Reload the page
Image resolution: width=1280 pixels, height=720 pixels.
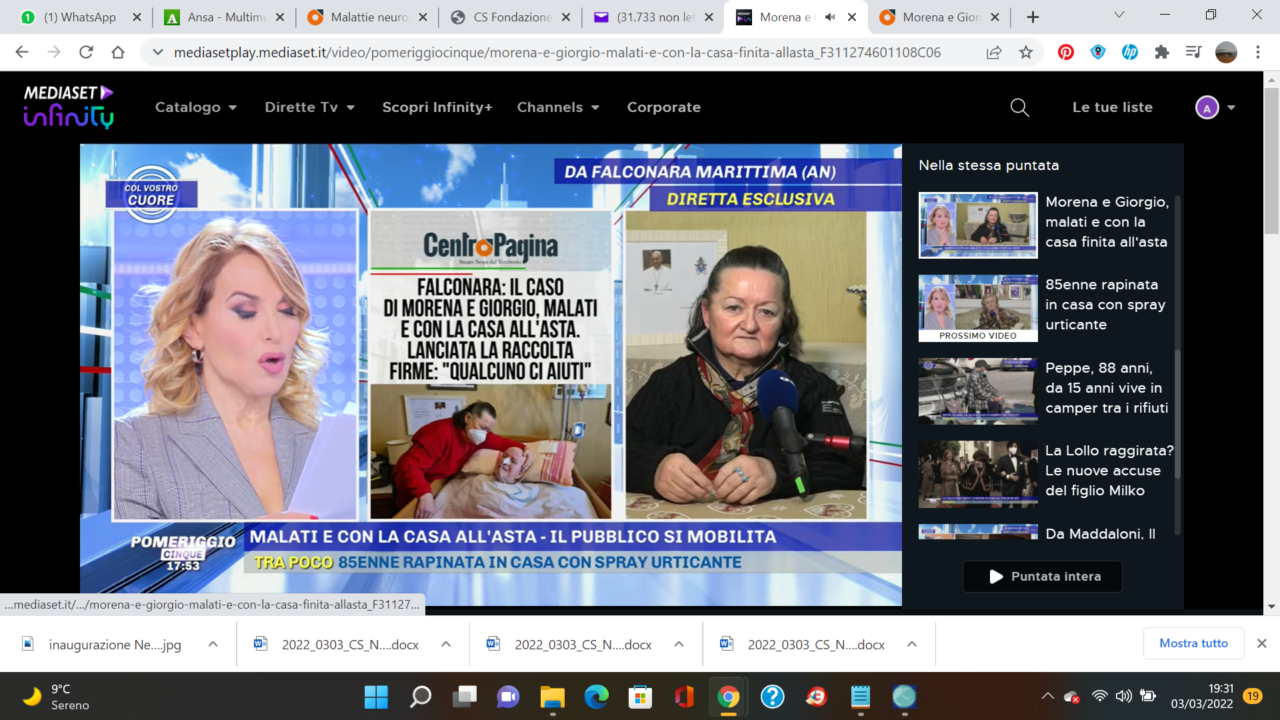click(x=86, y=52)
